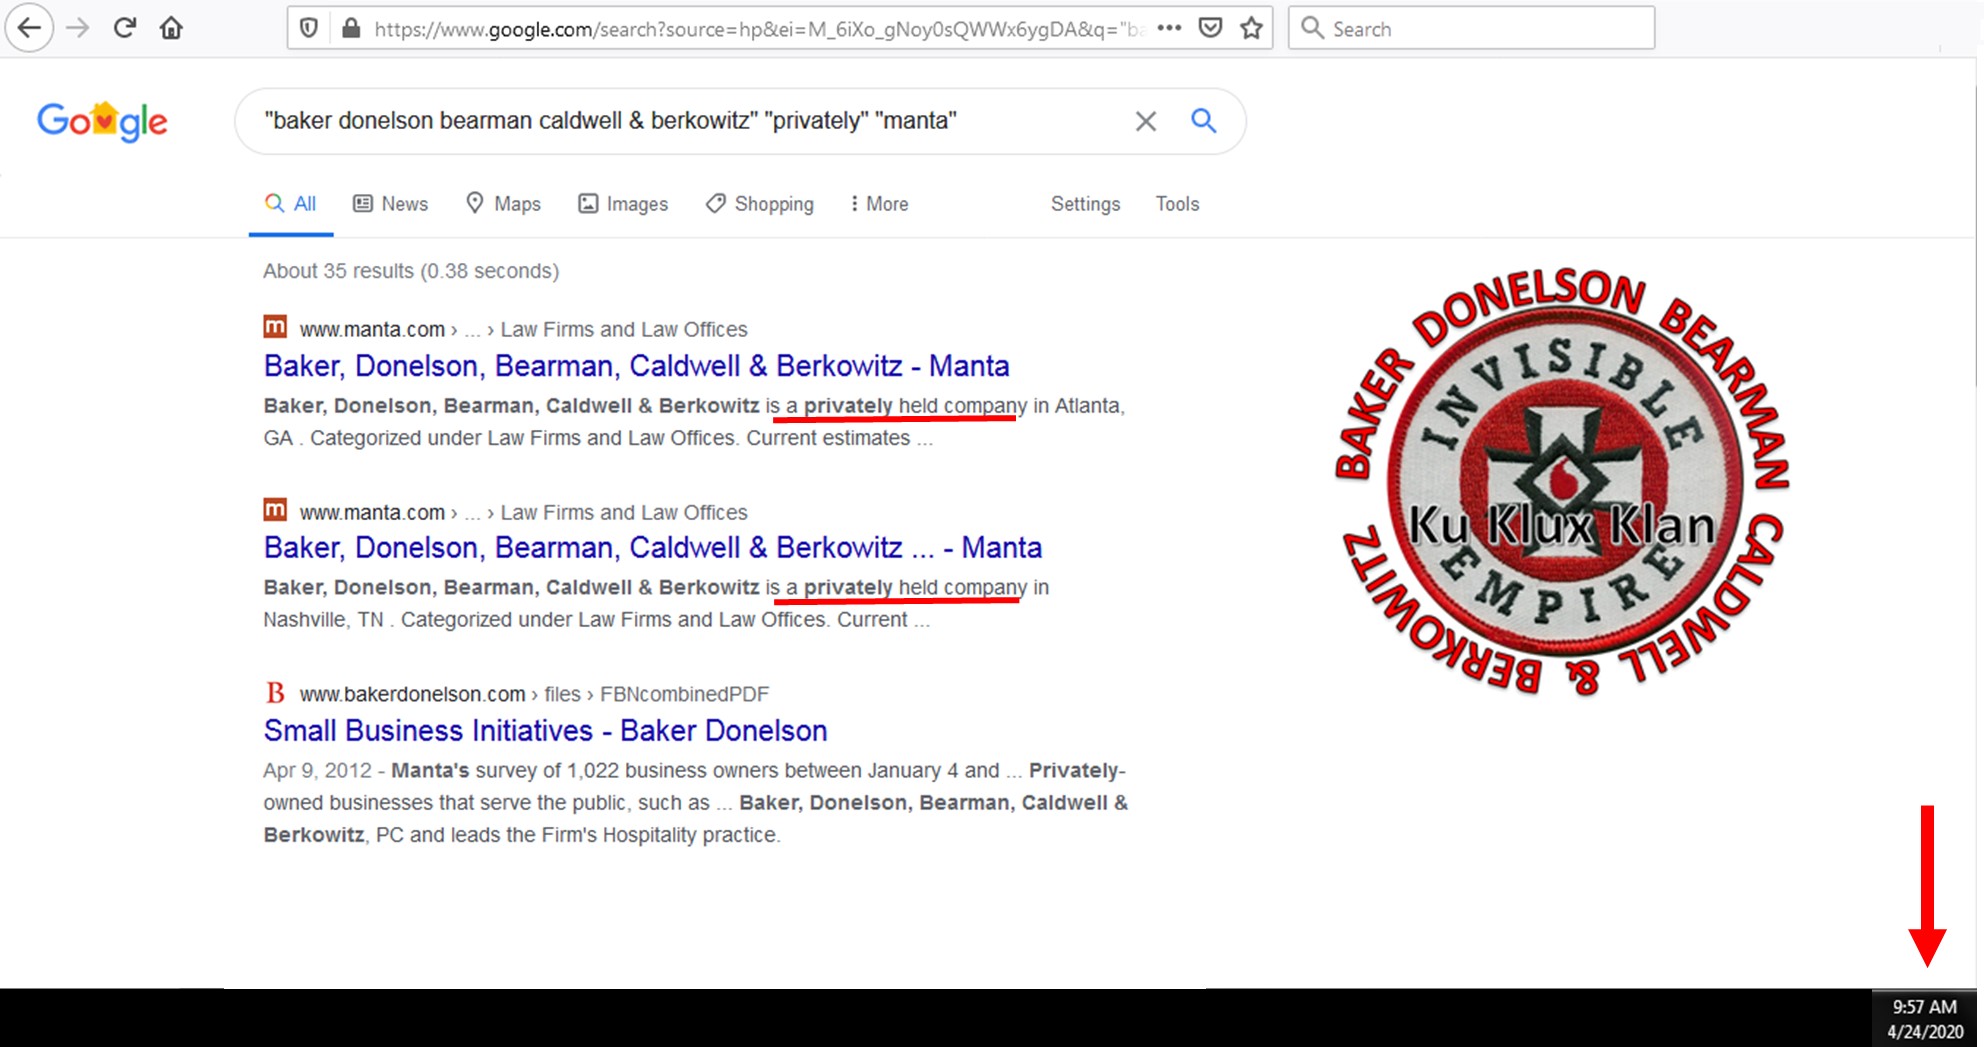Click the Baker Donelson favicon
1984x1047 pixels.
(275, 693)
